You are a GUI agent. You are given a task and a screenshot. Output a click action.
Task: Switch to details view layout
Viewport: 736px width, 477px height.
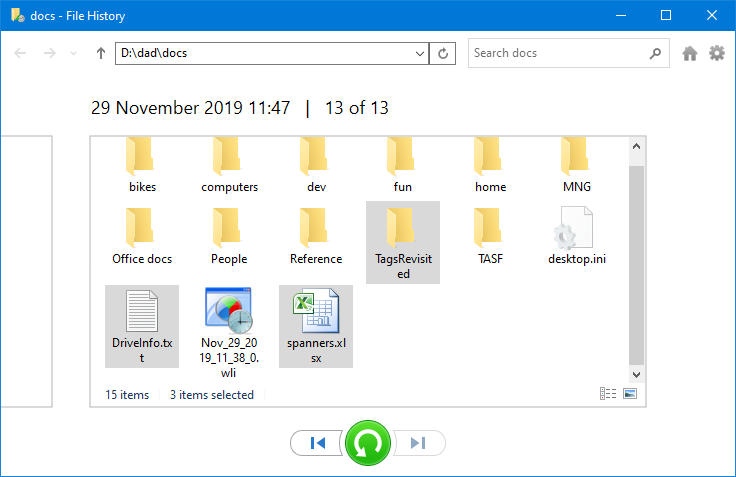[x=607, y=394]
